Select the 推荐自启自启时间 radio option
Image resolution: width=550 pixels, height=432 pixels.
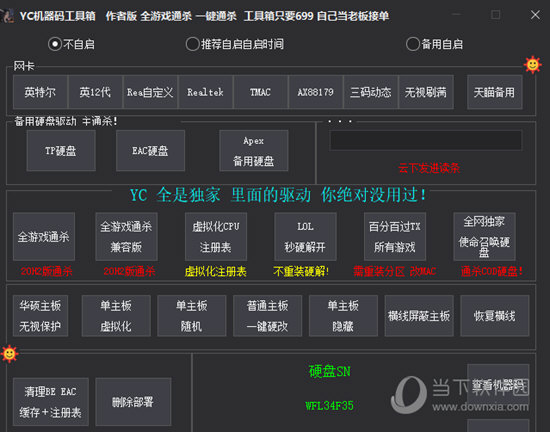pyautogui.click(x=235, y=44)
